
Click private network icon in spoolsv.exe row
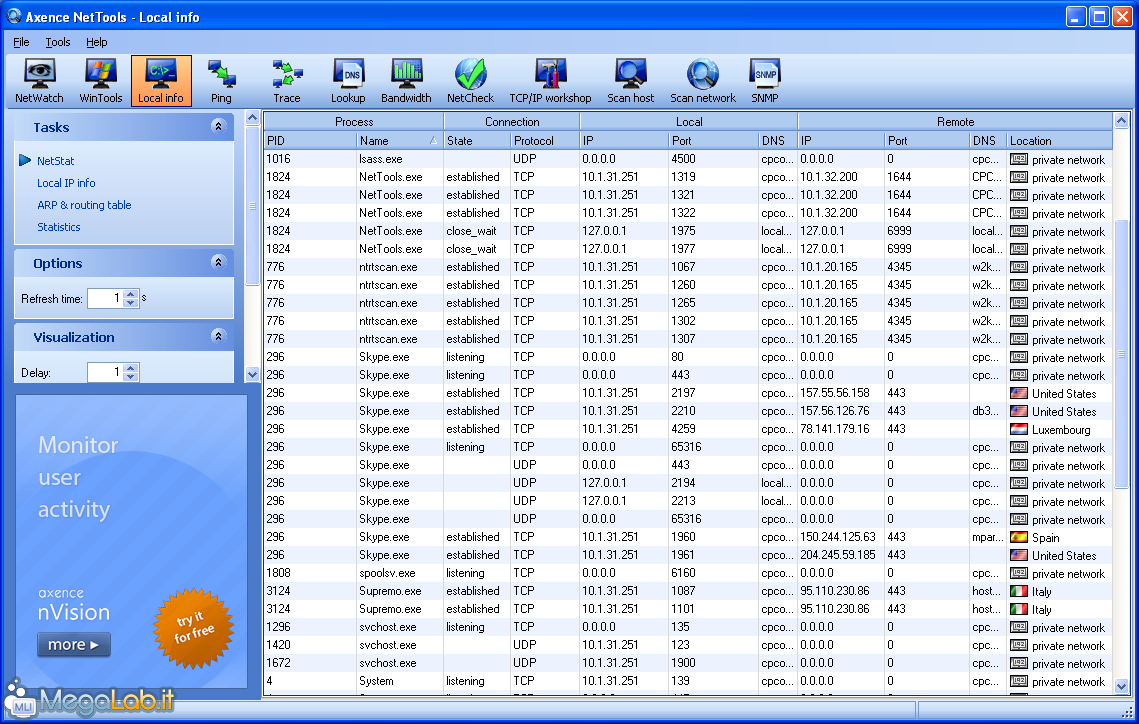[x=1018, y=573]
